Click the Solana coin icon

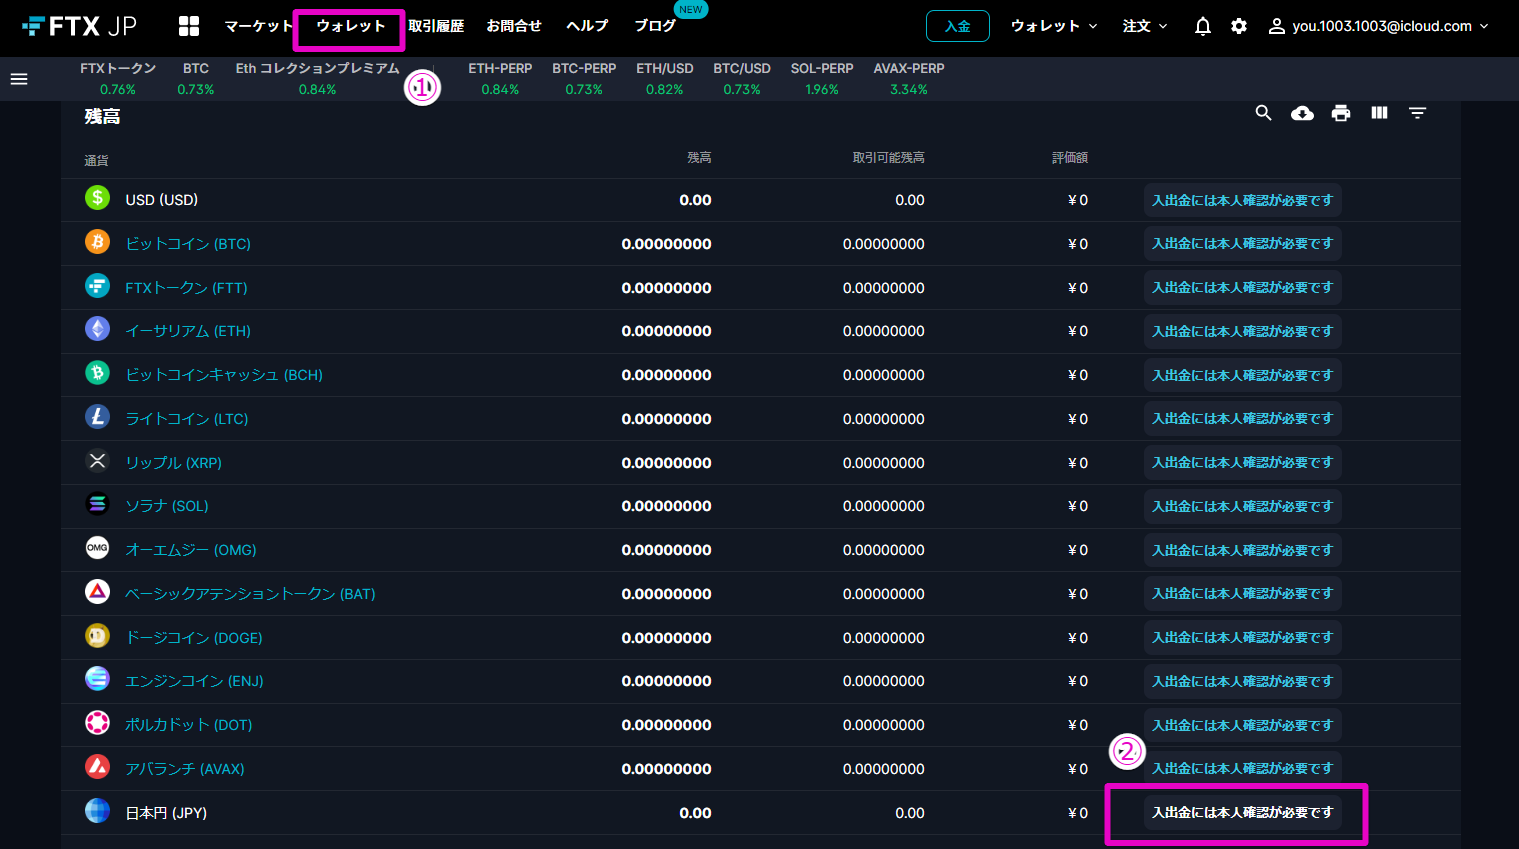[97, 504]
